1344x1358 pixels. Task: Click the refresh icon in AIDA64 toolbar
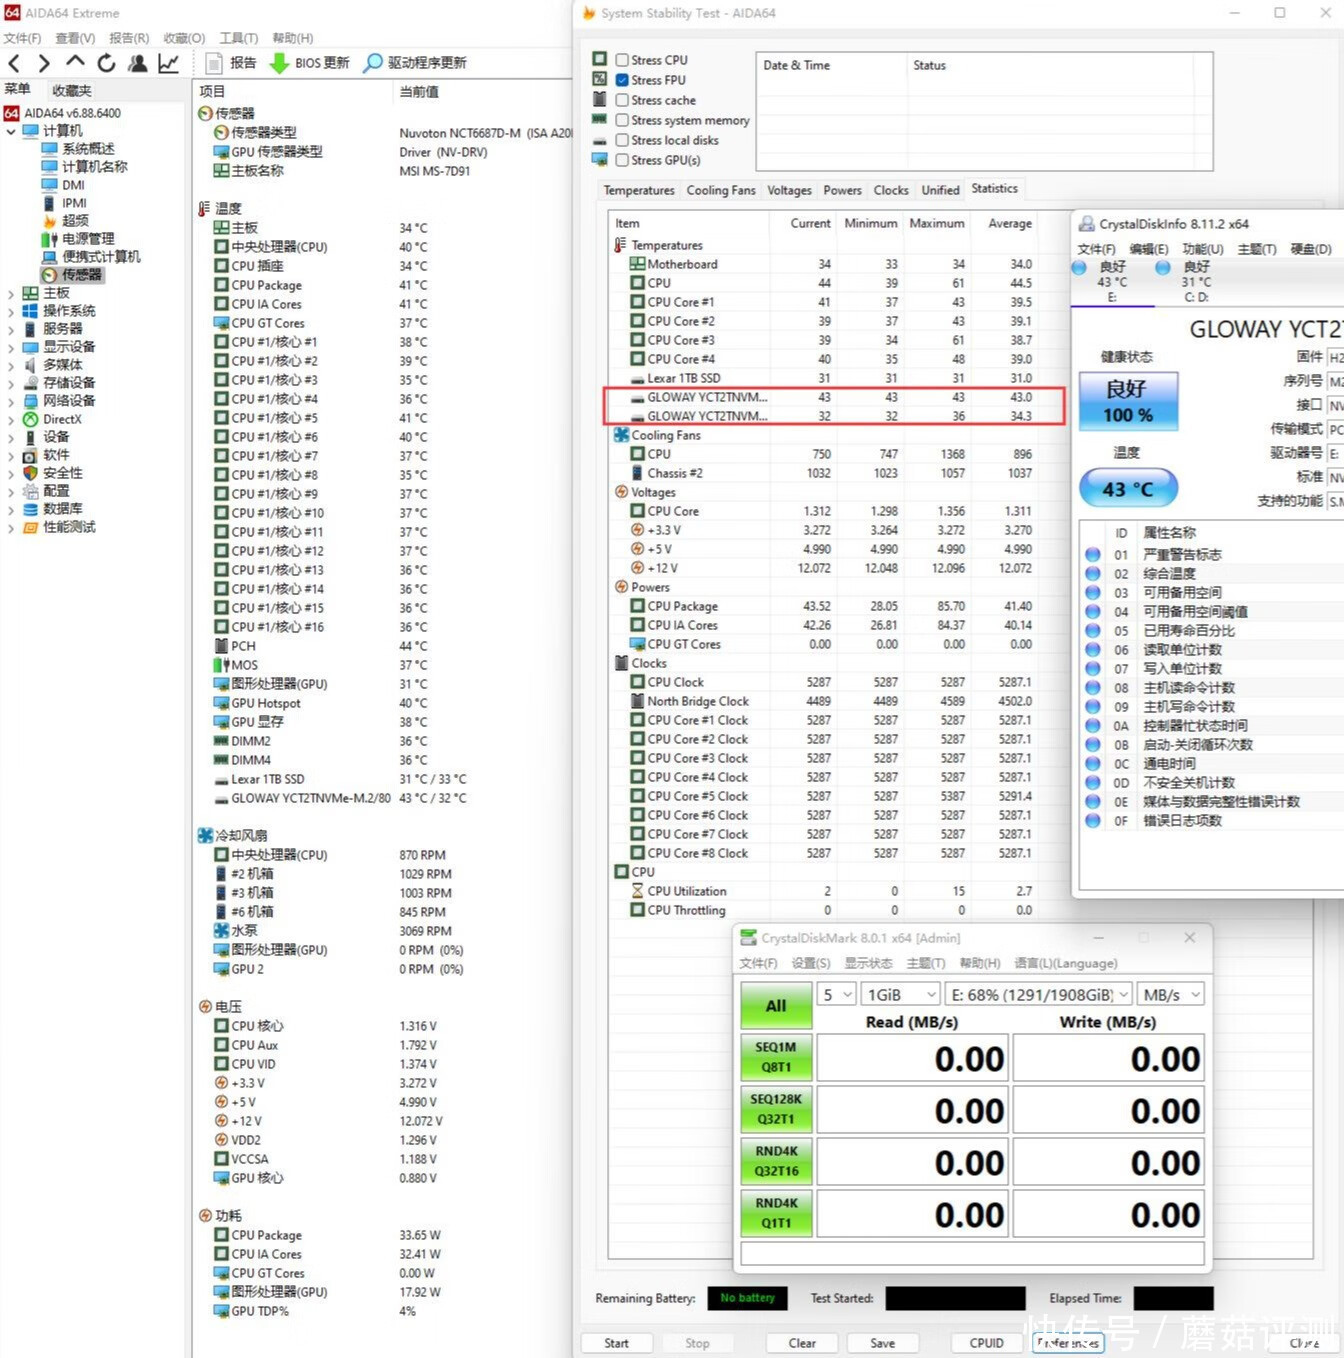[x=106, y=63]
